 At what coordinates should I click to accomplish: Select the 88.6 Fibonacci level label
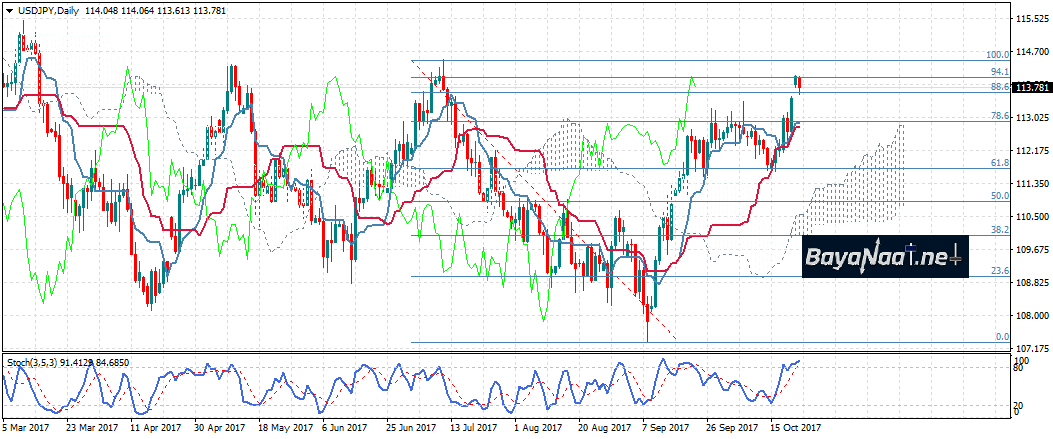tap(999, 88)
